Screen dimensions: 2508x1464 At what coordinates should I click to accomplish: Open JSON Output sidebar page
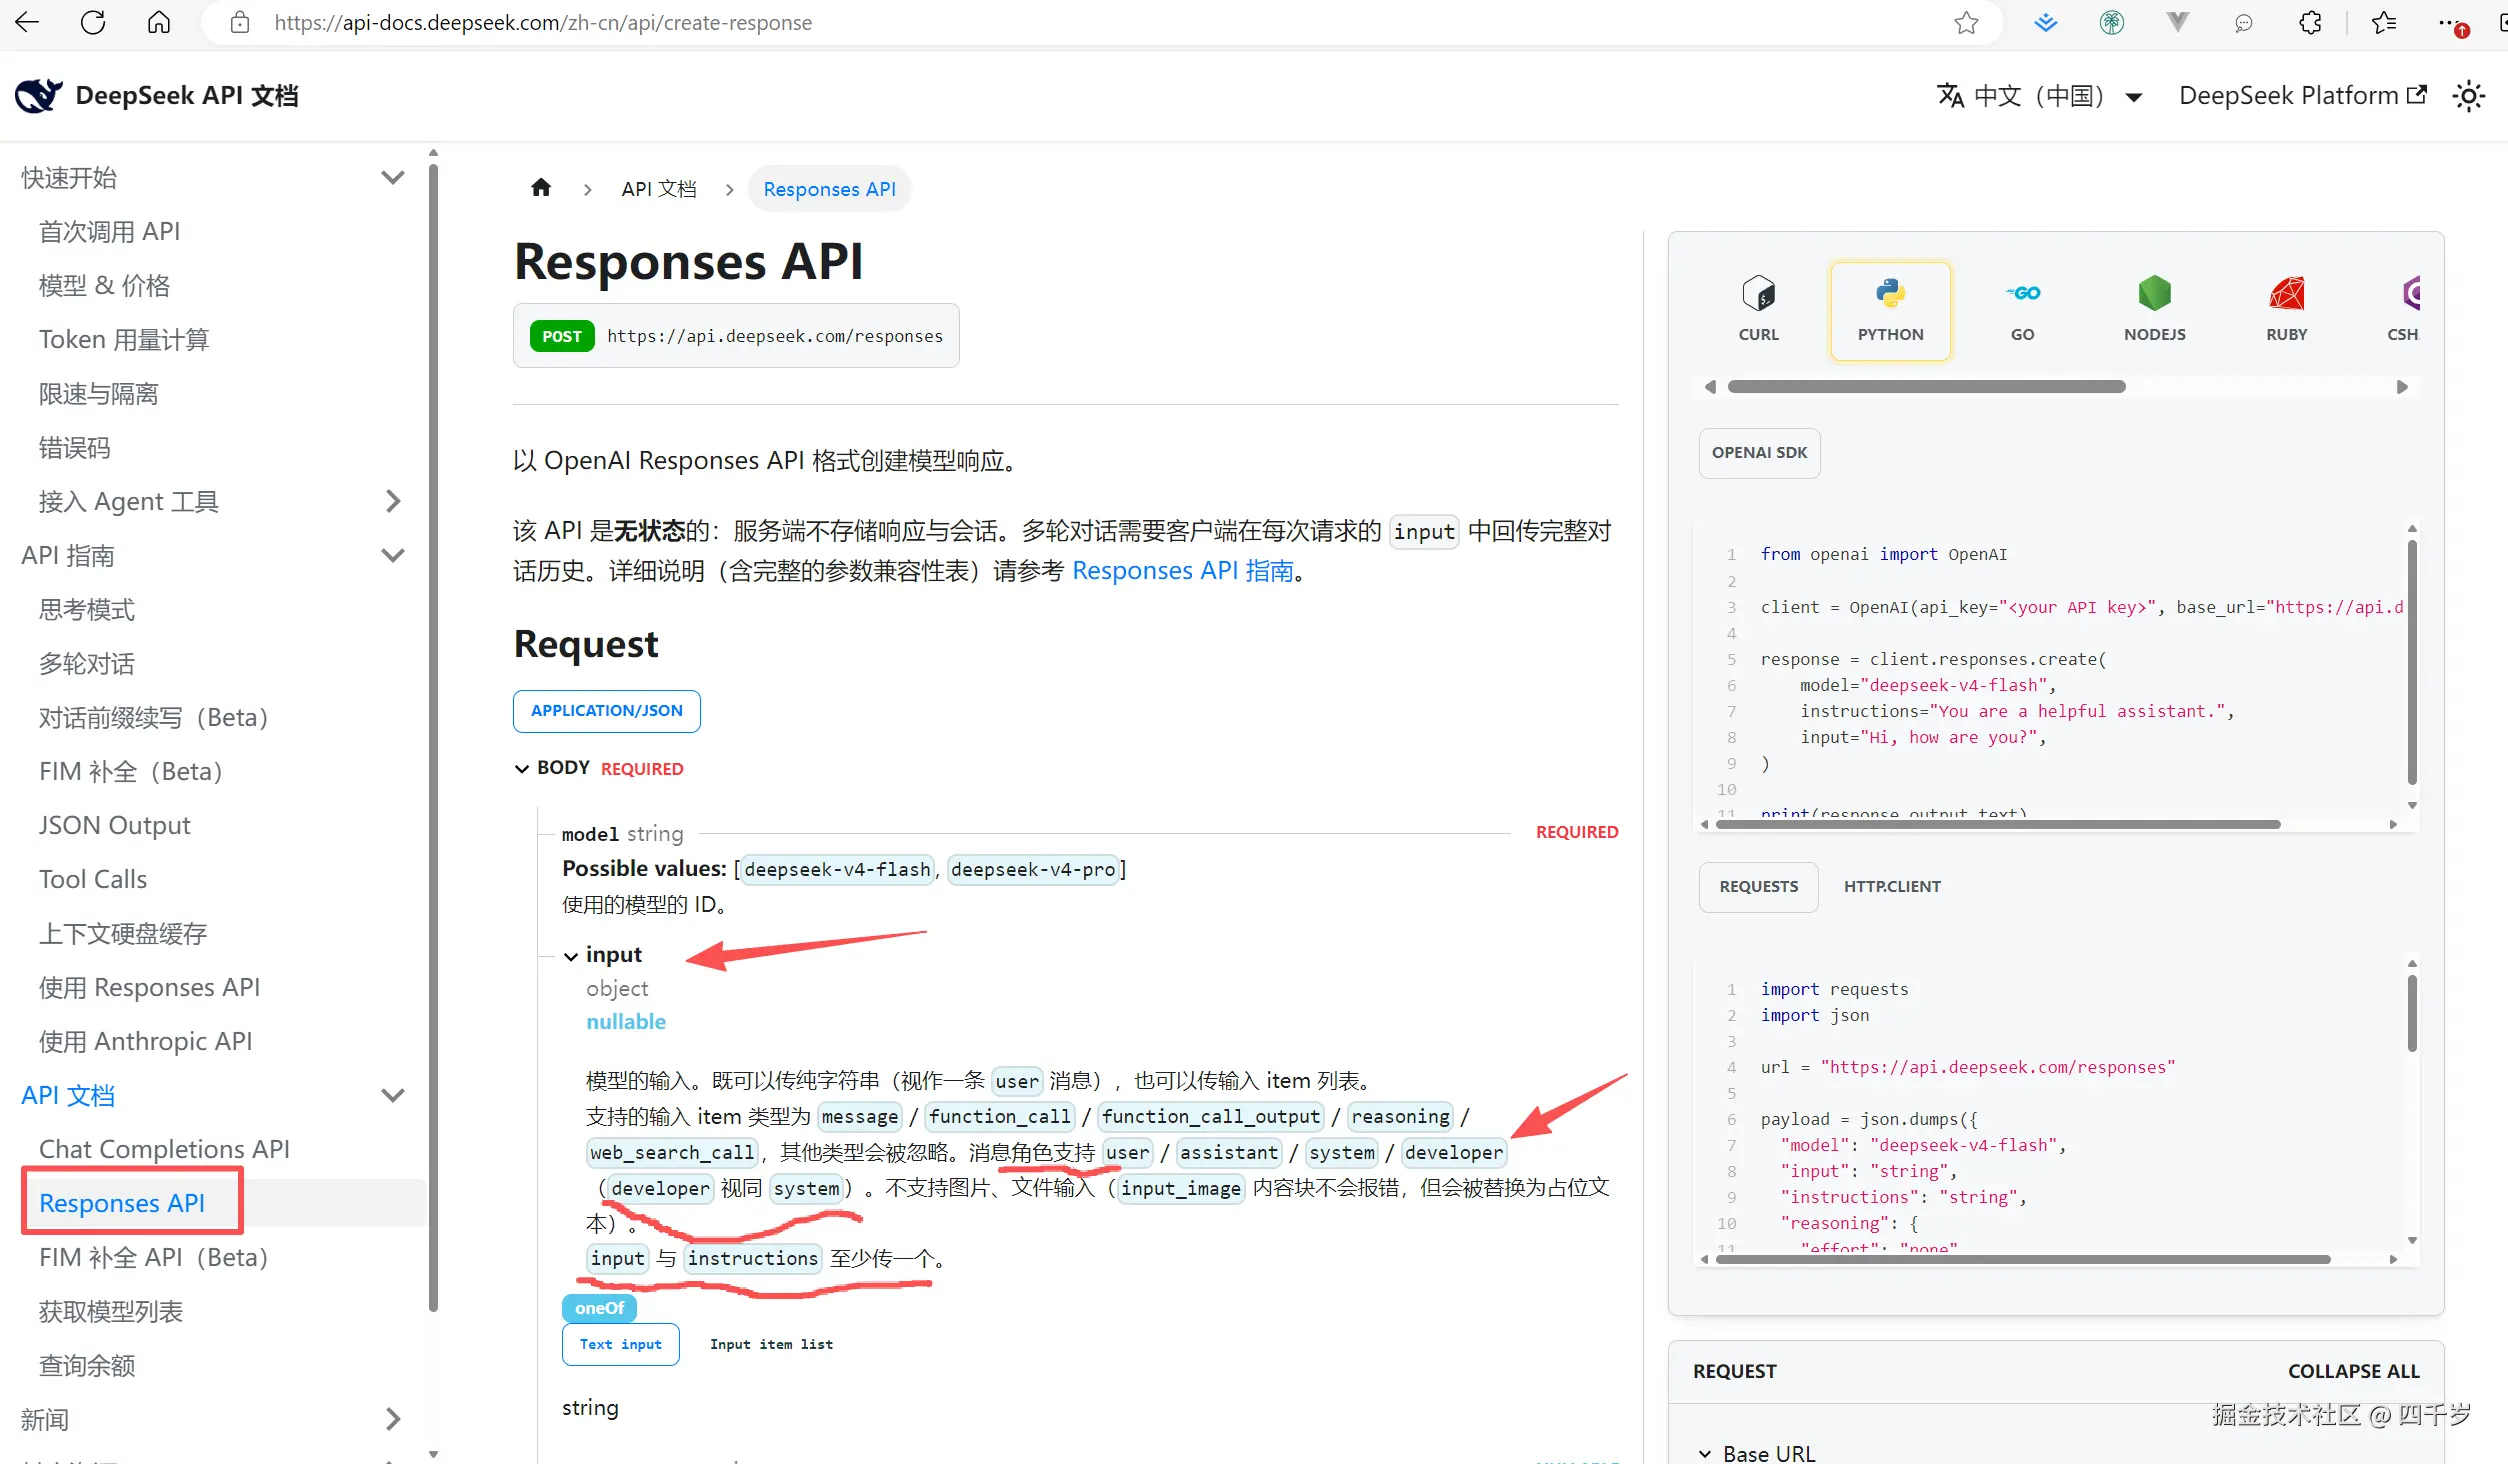tap(114, 825)
